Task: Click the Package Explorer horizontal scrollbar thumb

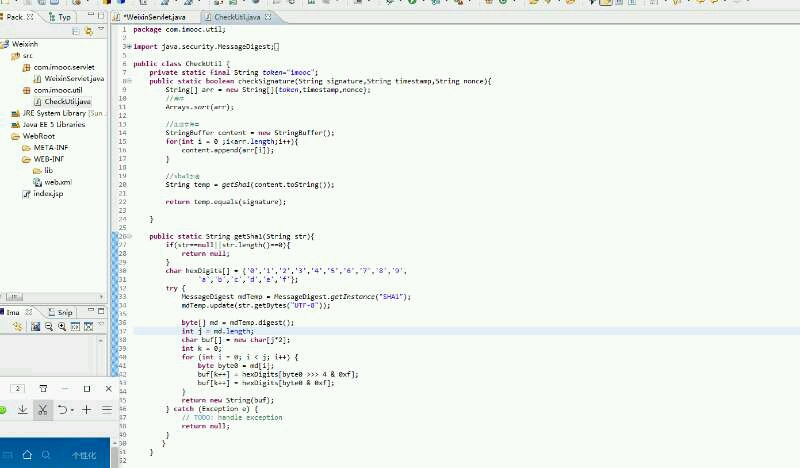Action: (x=14, y=297)
